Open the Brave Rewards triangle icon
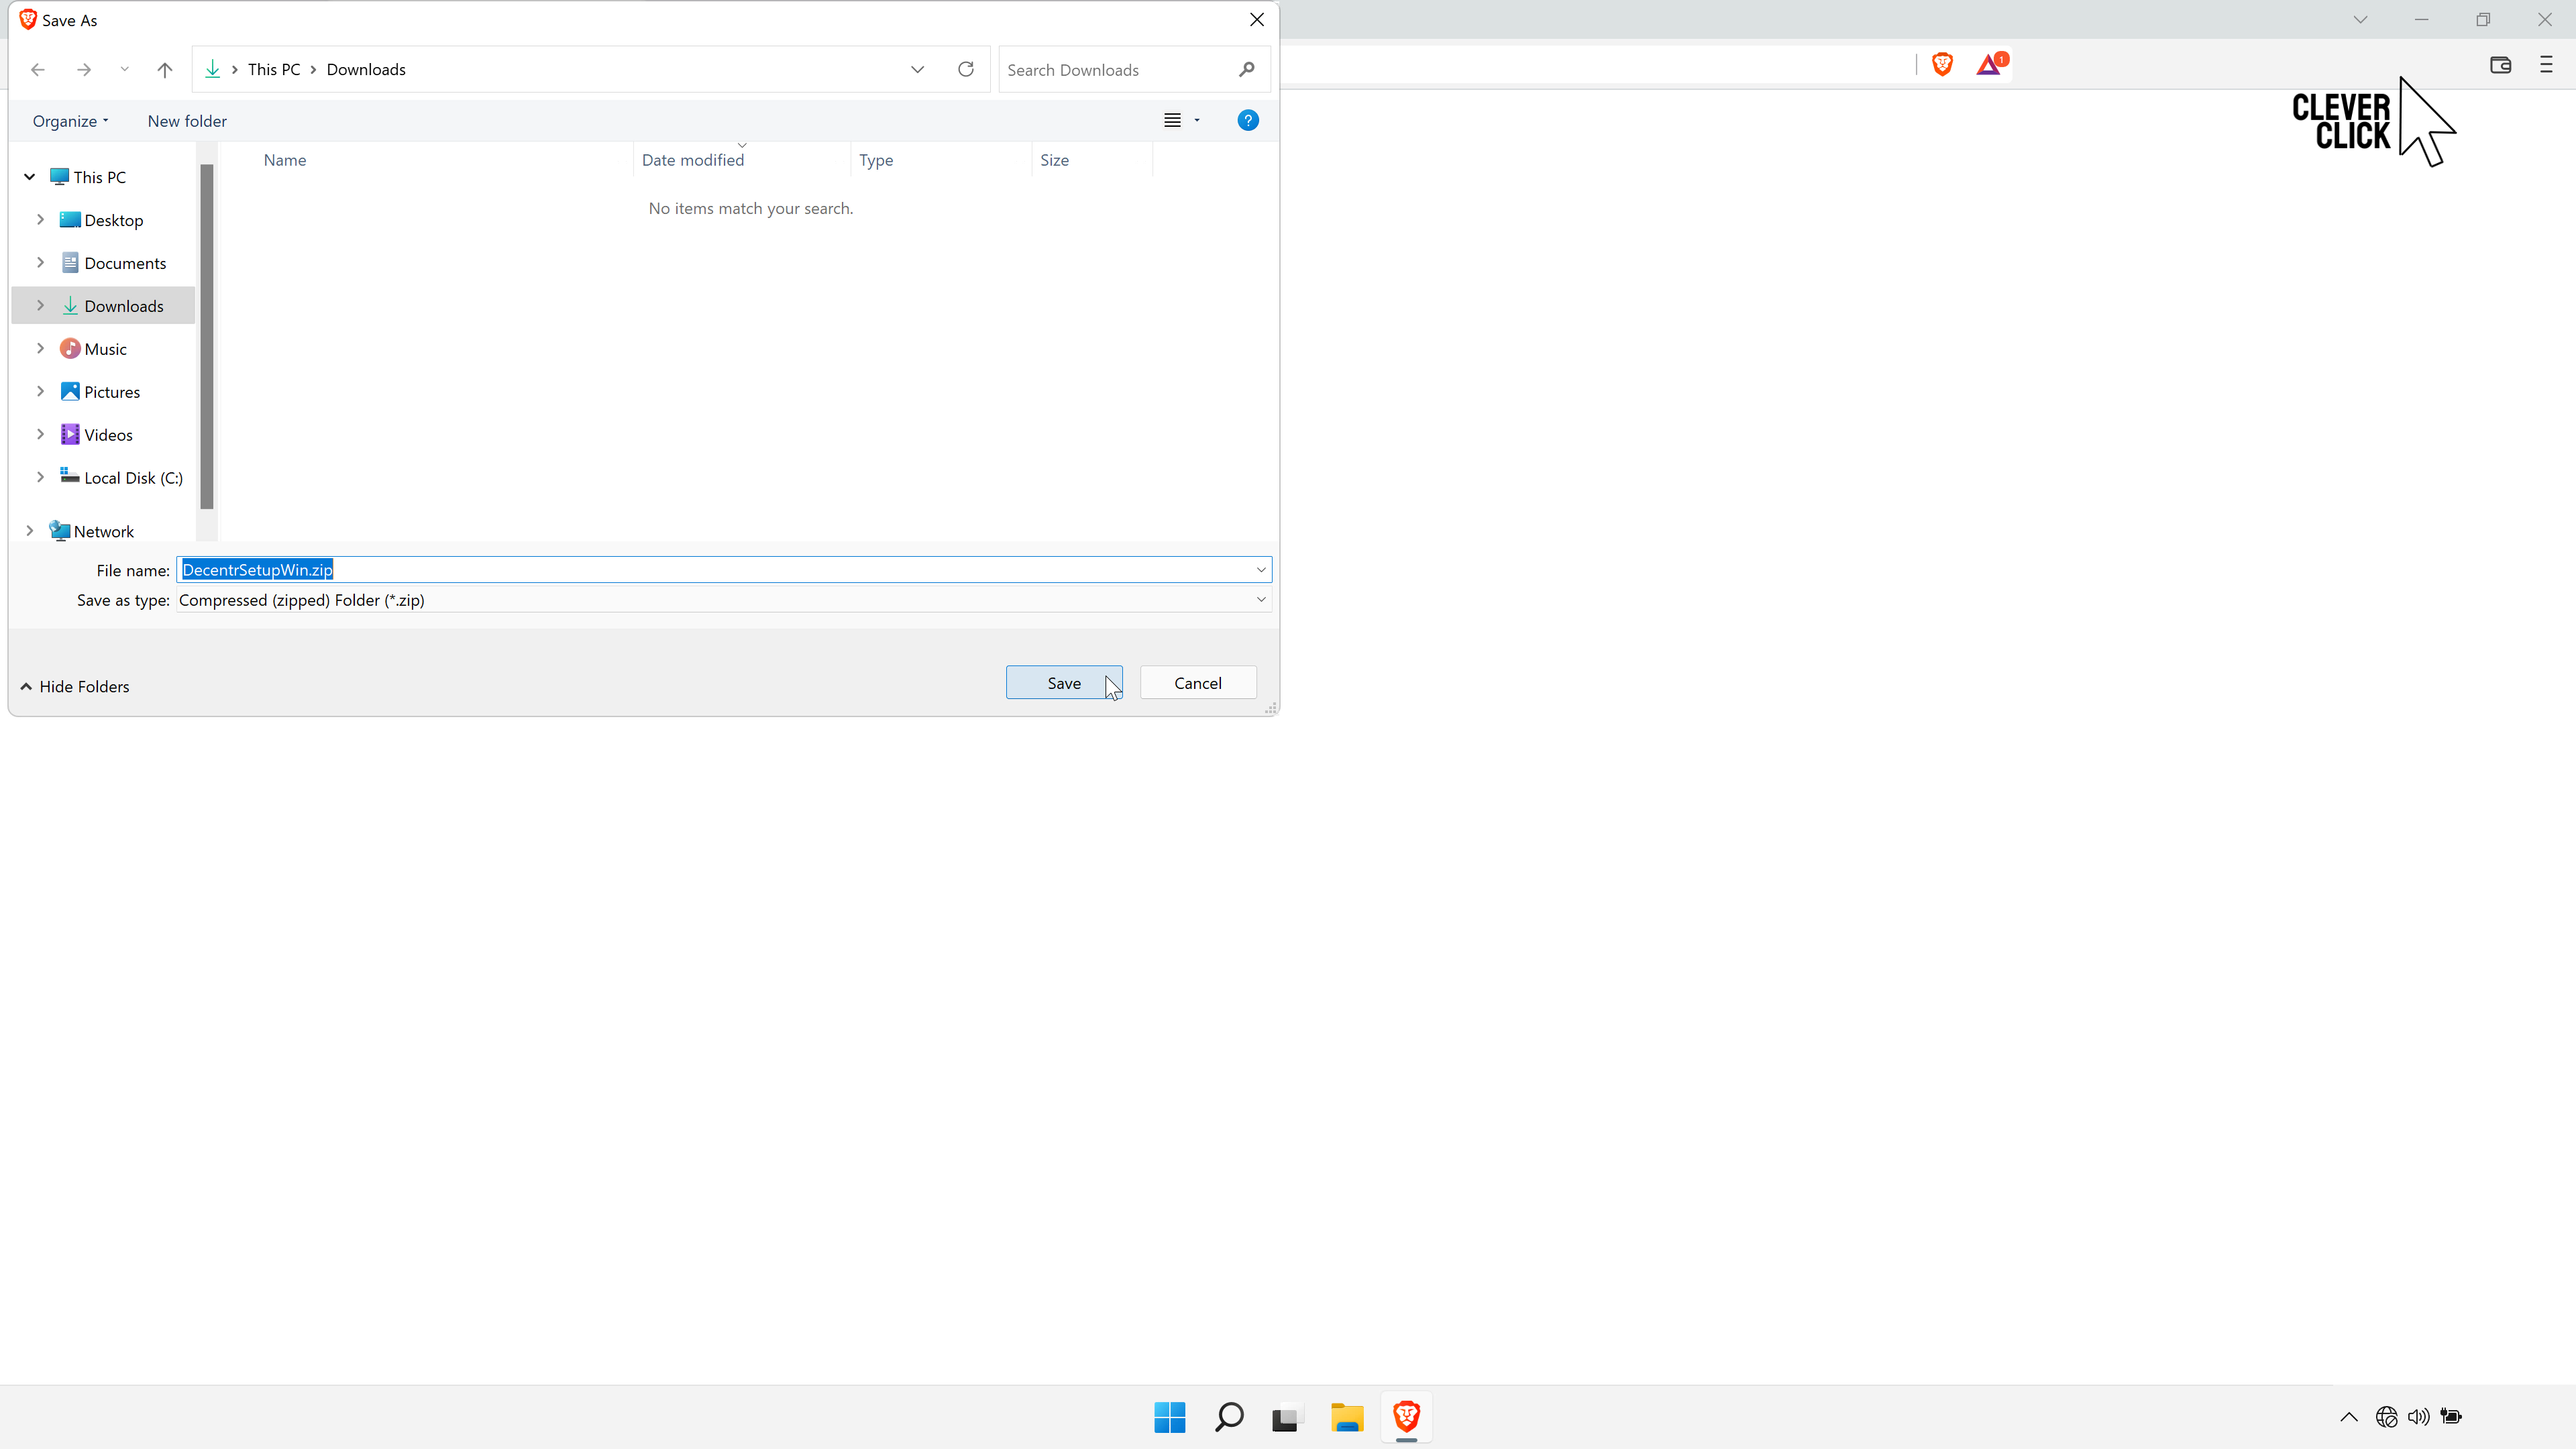The image size is (2576, 1449). click(x=1989, y=65)
